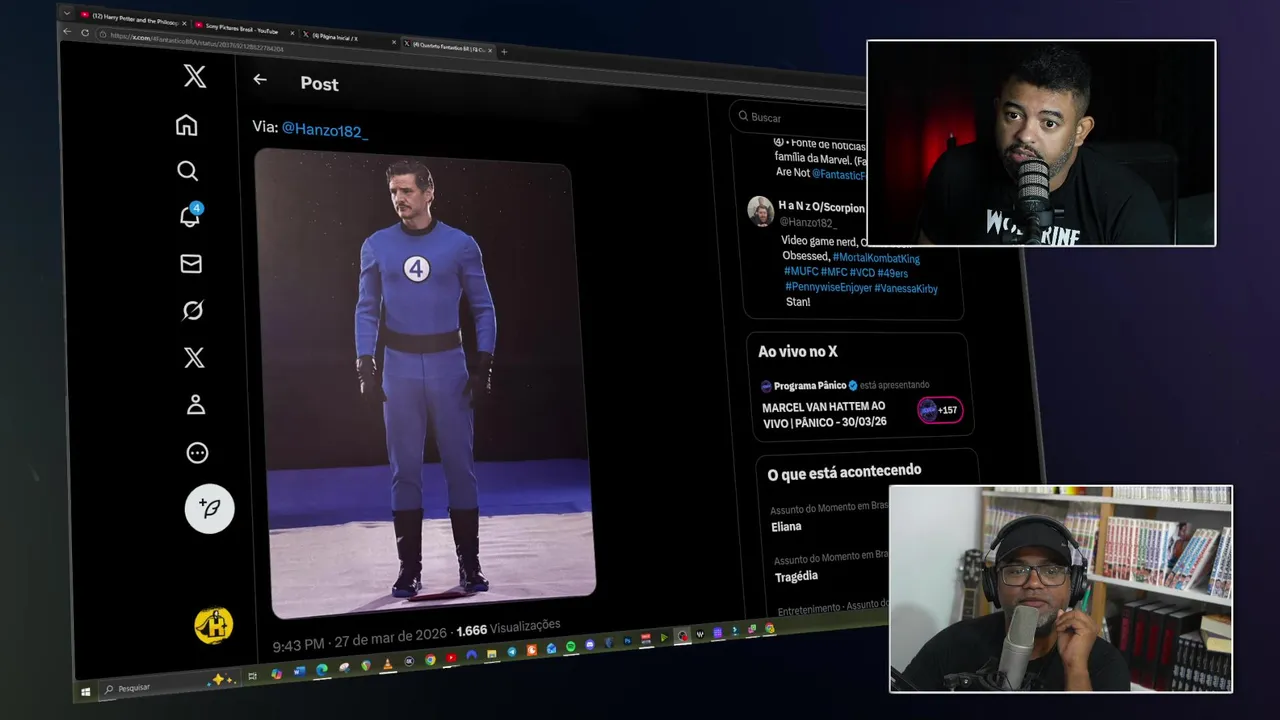The height and width of the screenshot is (720, 1280).
Task: Open the Windows Start menu
Action: click(85, 692)
